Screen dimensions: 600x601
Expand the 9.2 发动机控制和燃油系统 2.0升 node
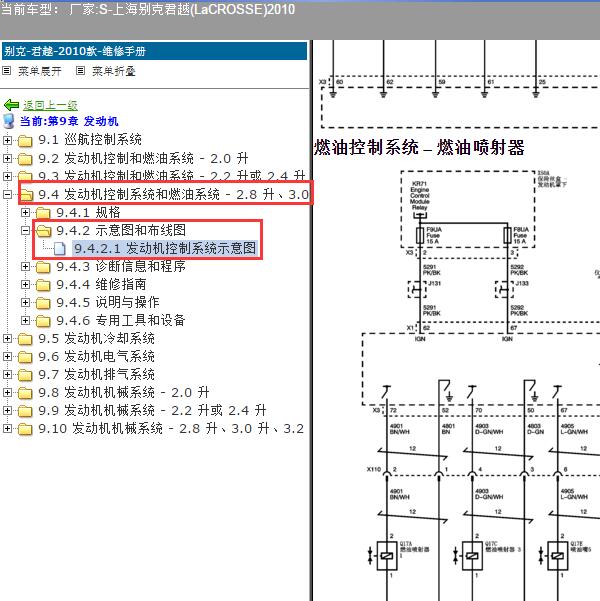coord(7,158)
